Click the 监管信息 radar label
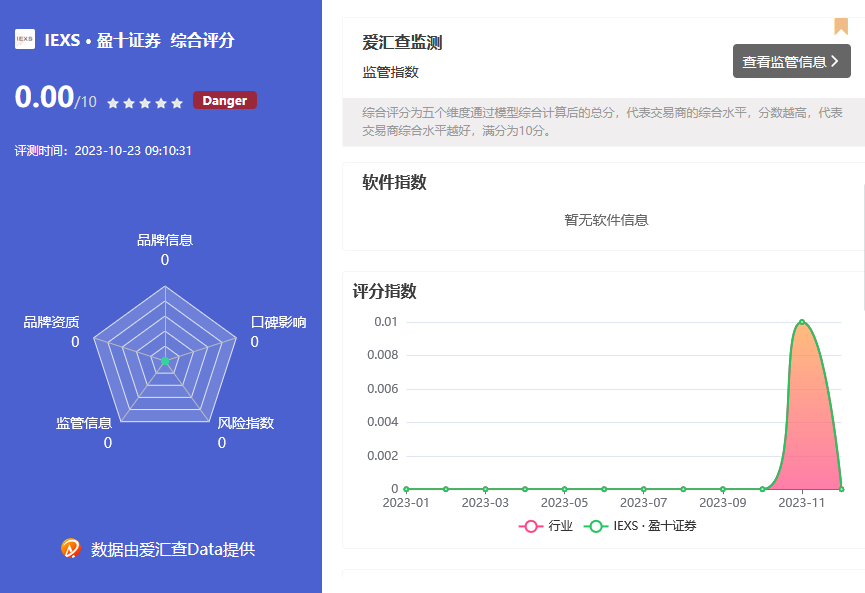Viewport: 865px width, 593px height. pyautogui.click(x=84, y=423)
